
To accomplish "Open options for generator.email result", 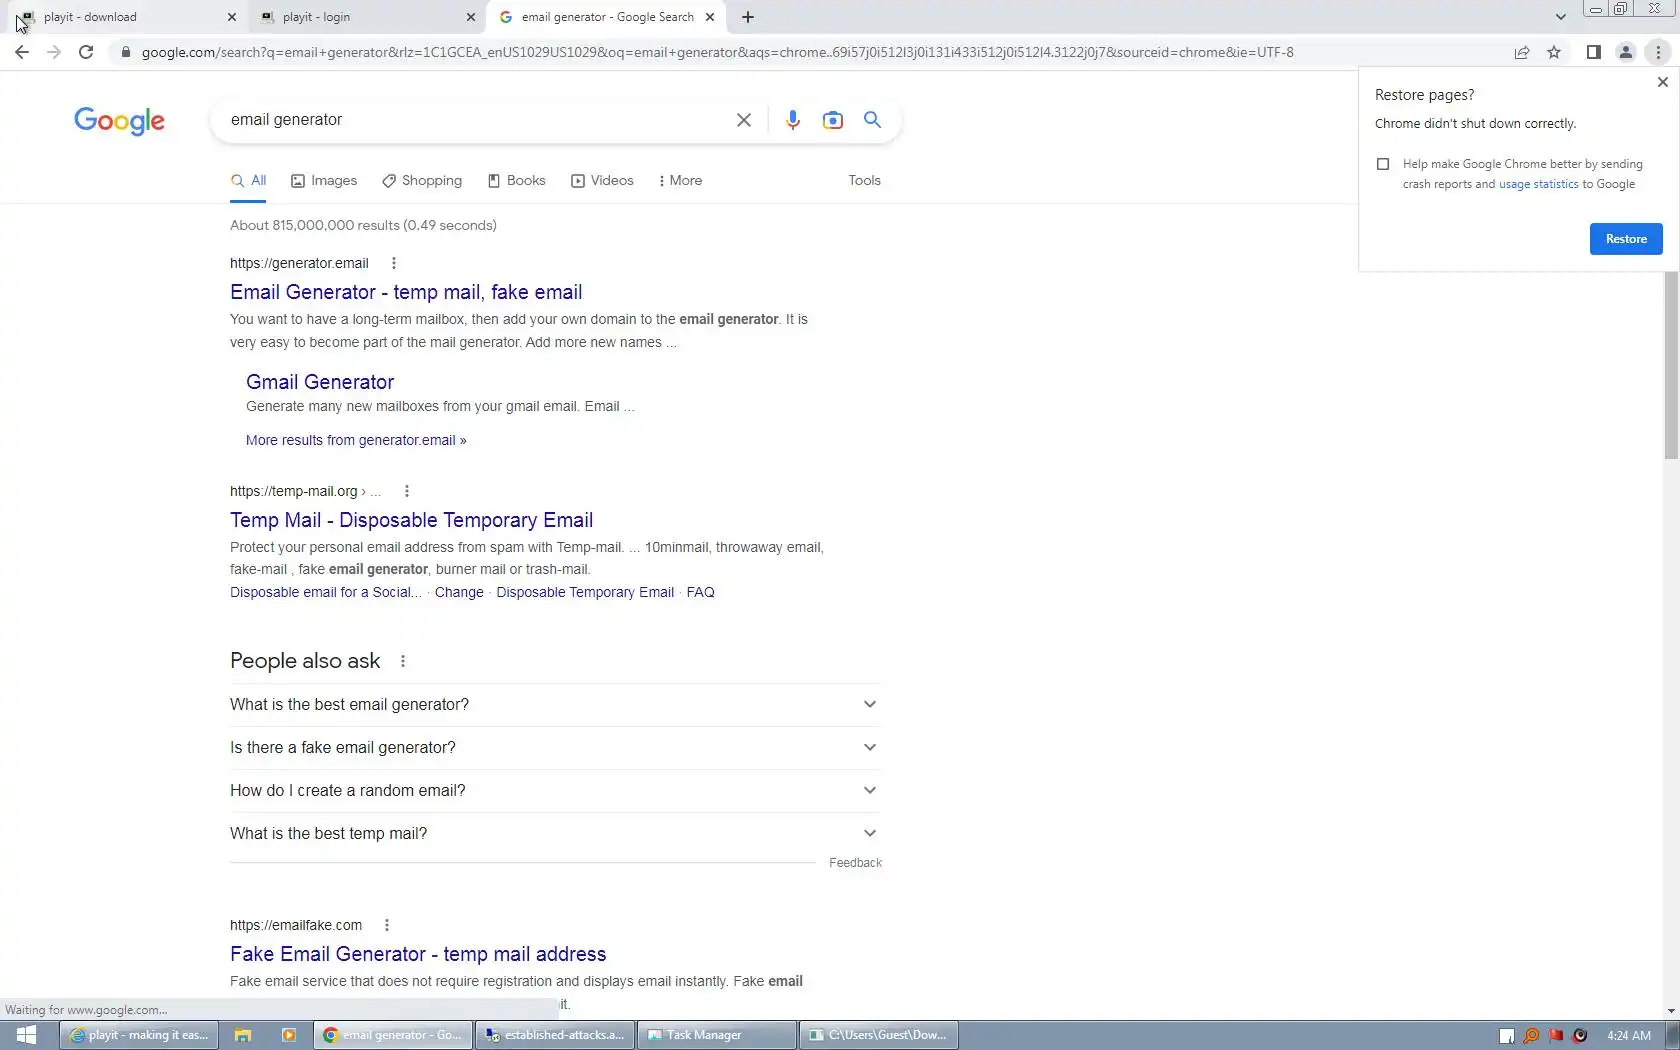I will [x=394, y=263].
